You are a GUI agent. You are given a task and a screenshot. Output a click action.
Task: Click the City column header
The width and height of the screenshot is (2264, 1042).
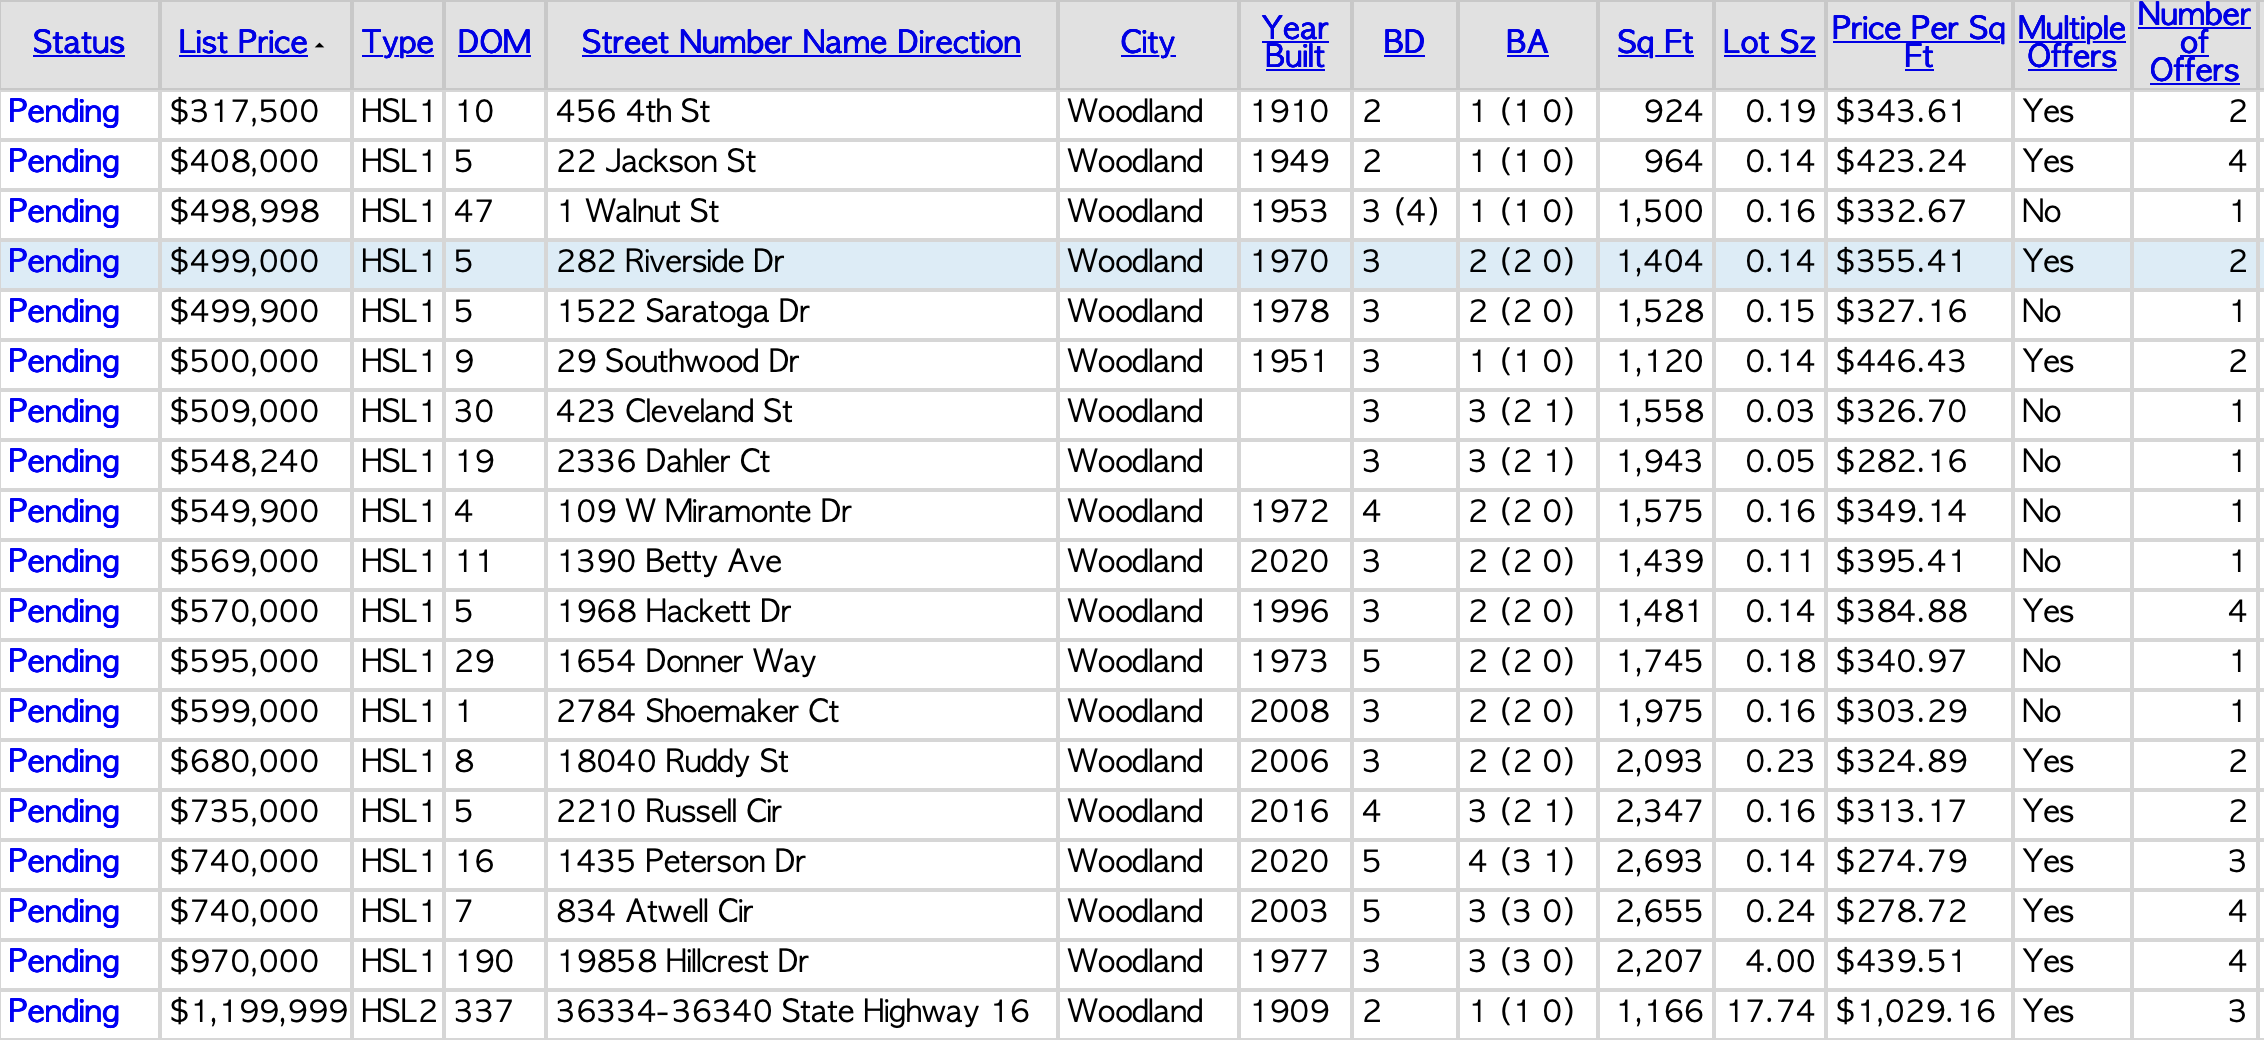coord(1147,43)
